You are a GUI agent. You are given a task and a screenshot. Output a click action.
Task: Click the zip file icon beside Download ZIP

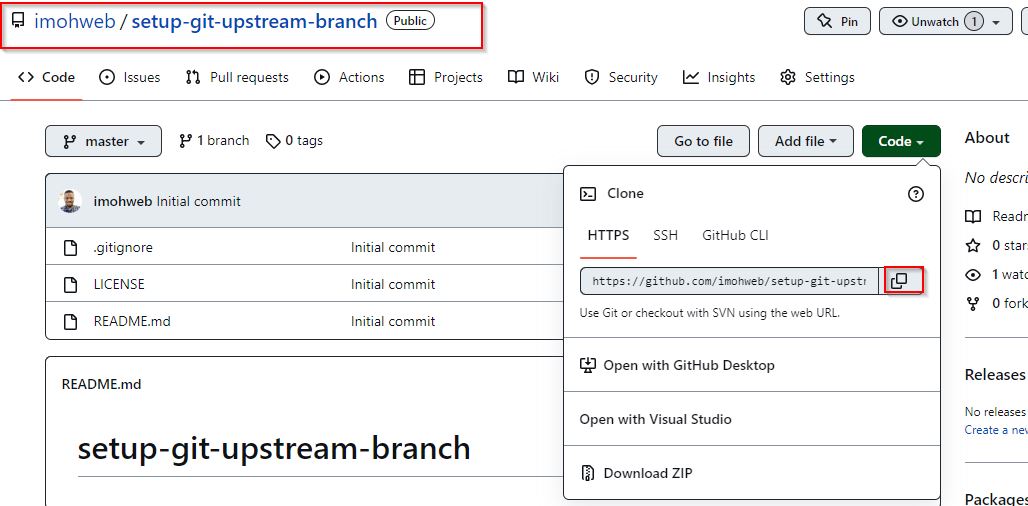pos(587,473)
